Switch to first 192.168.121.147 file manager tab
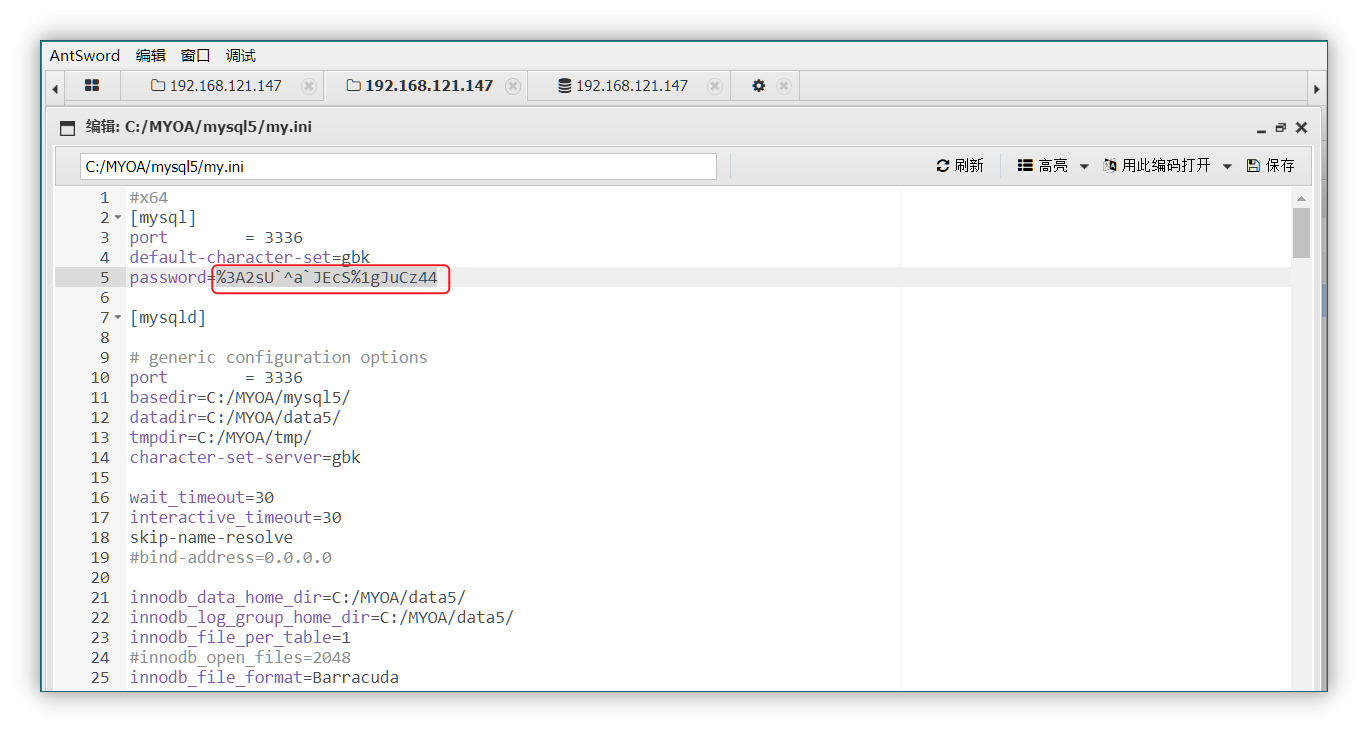The image size is (1368, 732). click(216, 86)
